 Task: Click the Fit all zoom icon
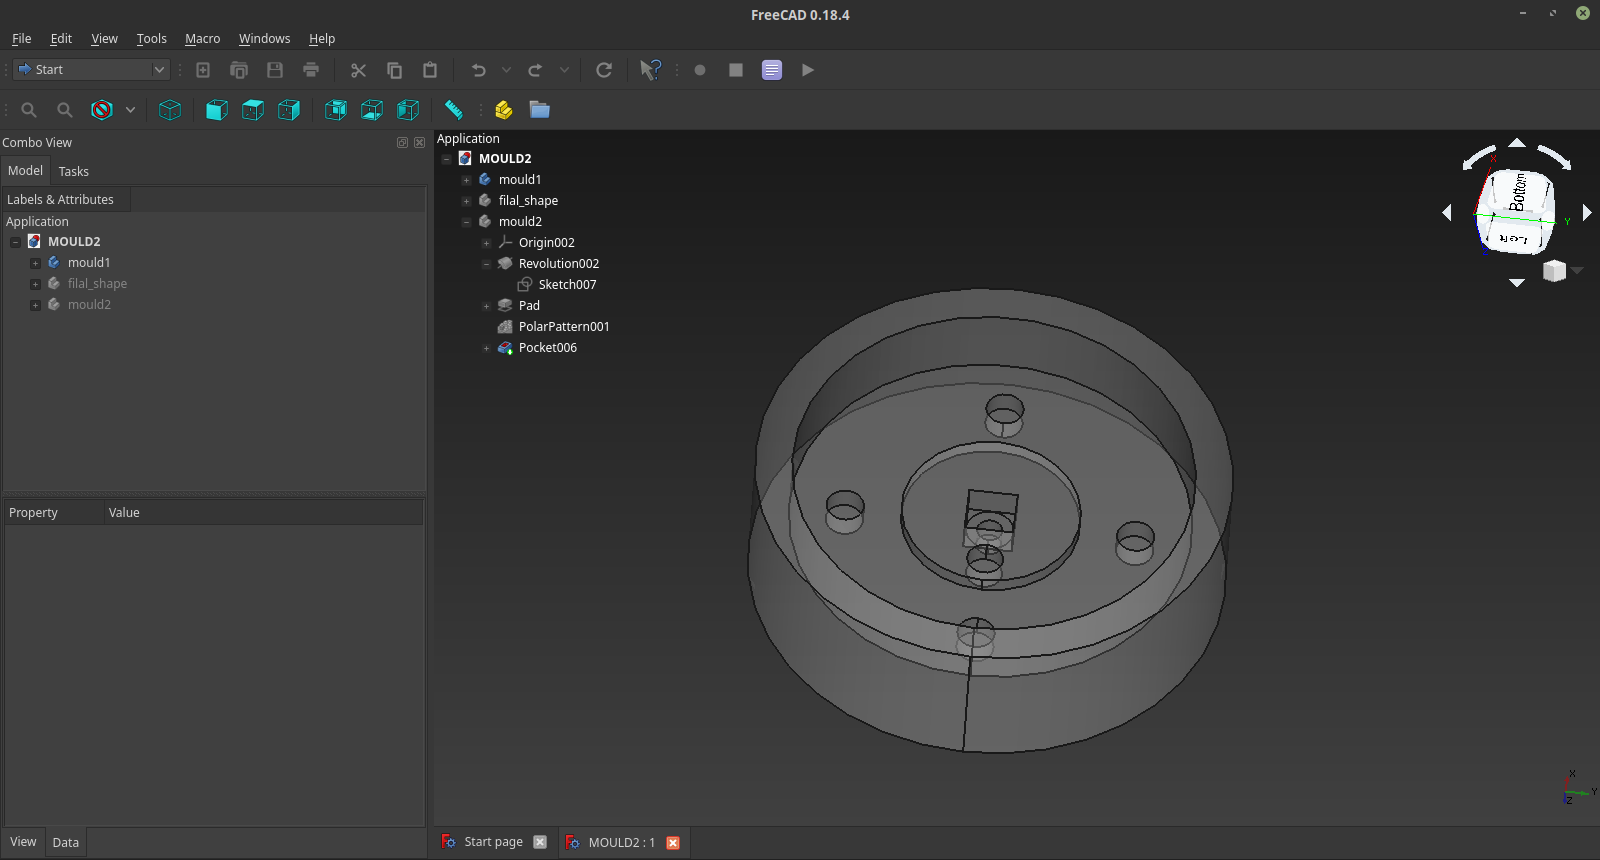[29, 110]
